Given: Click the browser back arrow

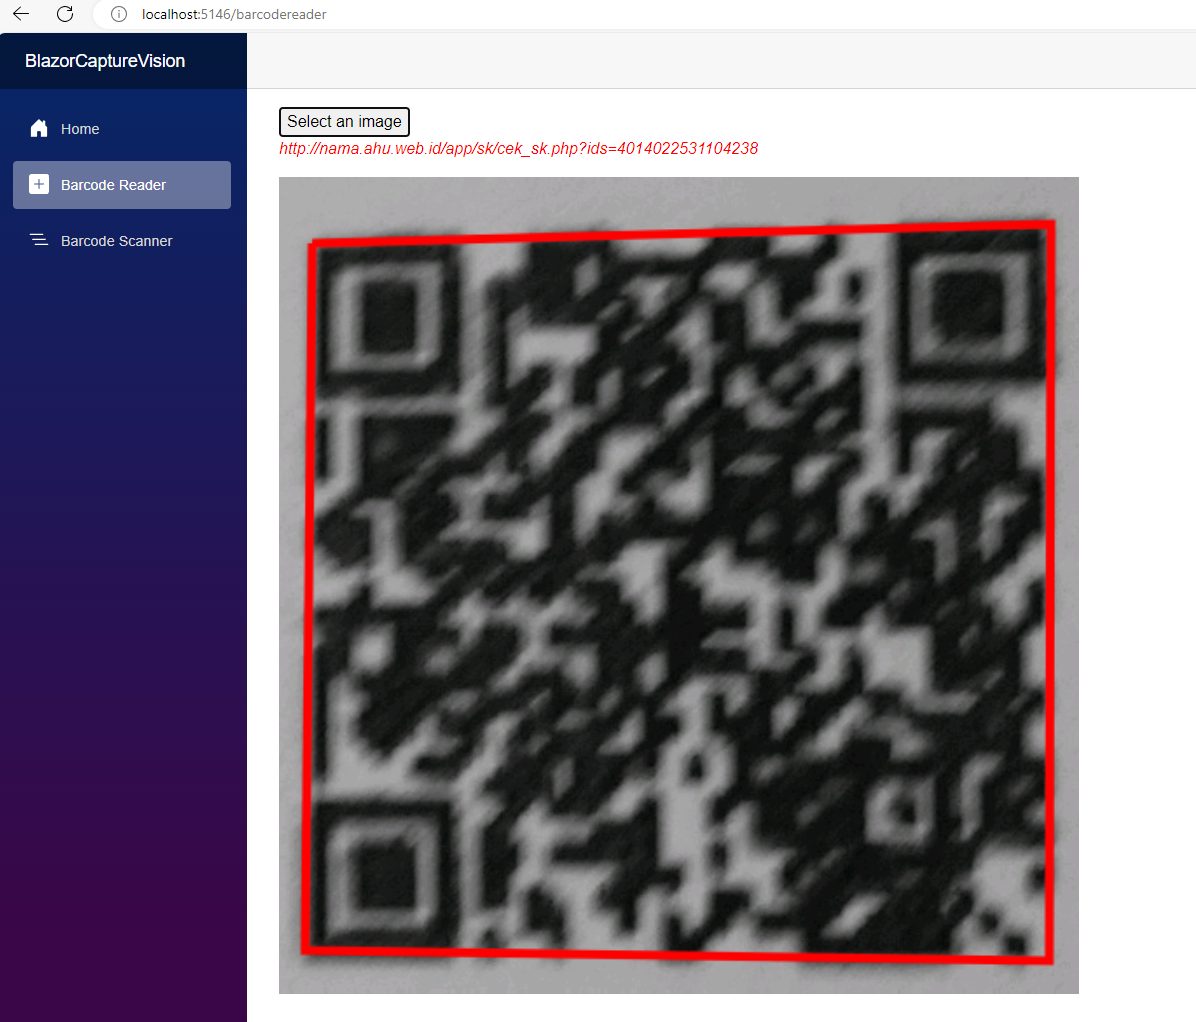Looking at the screenshot, I should point(21,14).
